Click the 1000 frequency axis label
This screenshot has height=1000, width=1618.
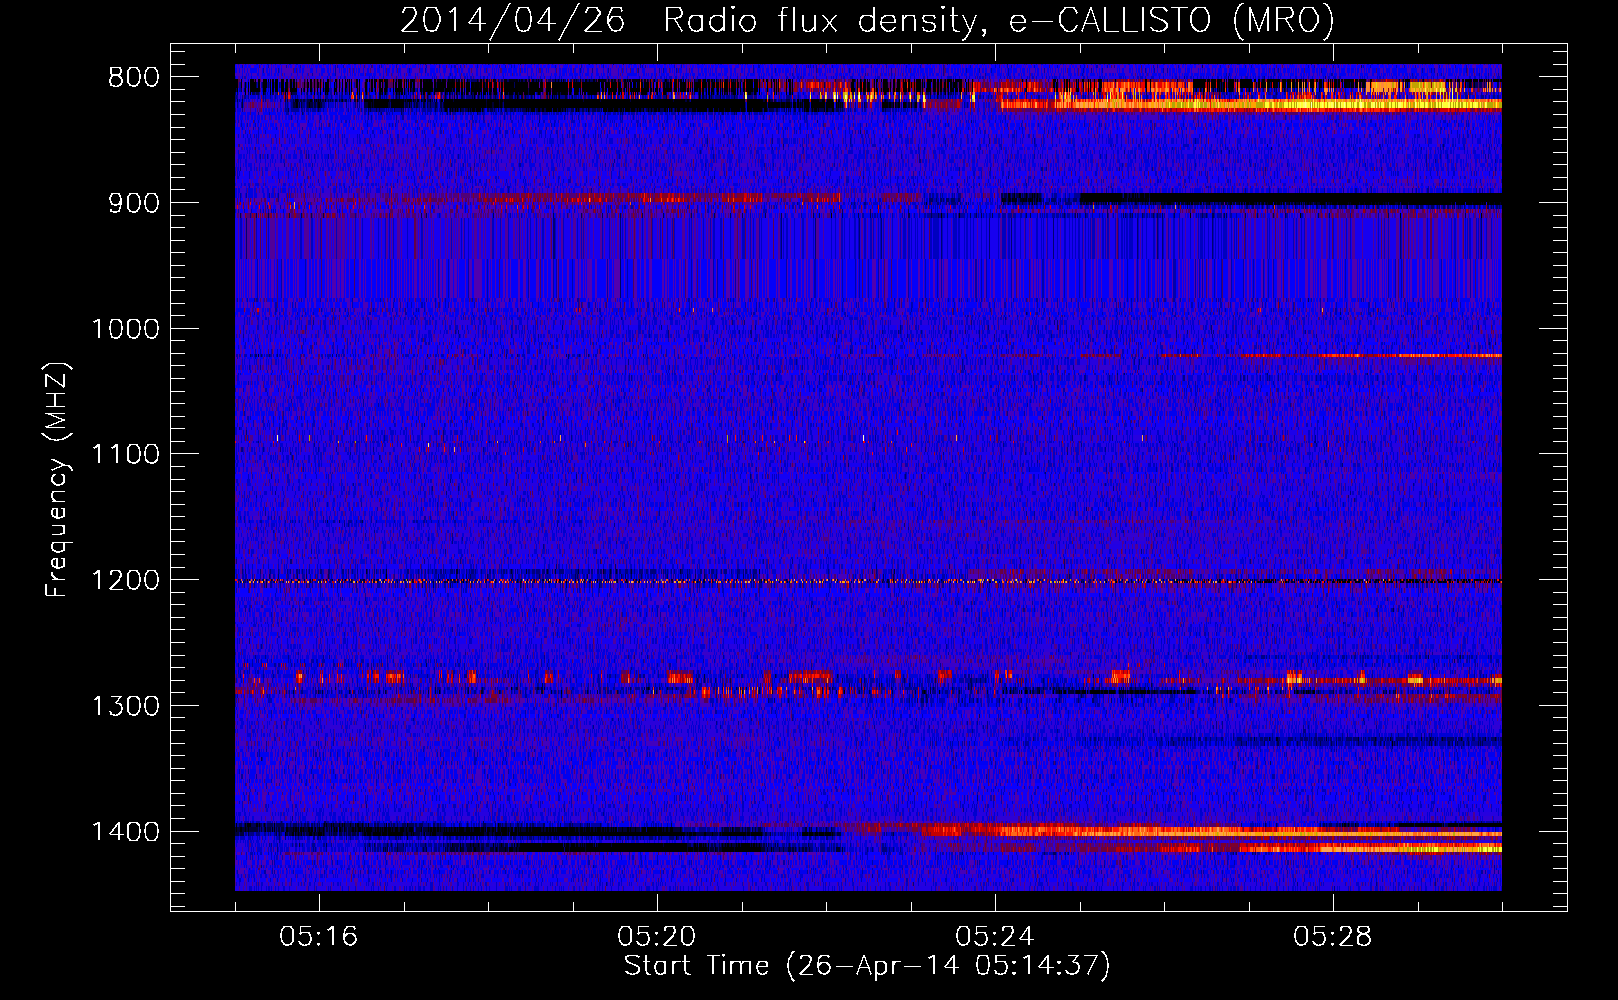pyautogui.click(x=125, y=329)
